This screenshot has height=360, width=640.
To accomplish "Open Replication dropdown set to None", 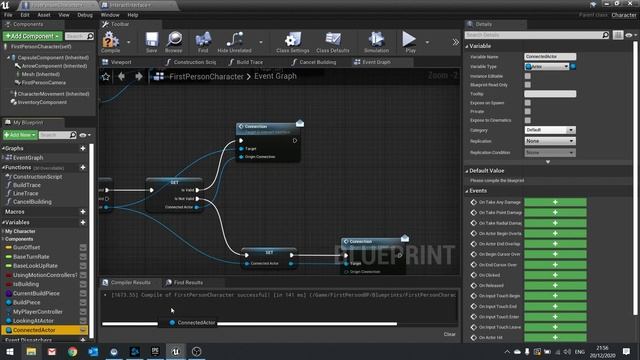I will point(550,141).
